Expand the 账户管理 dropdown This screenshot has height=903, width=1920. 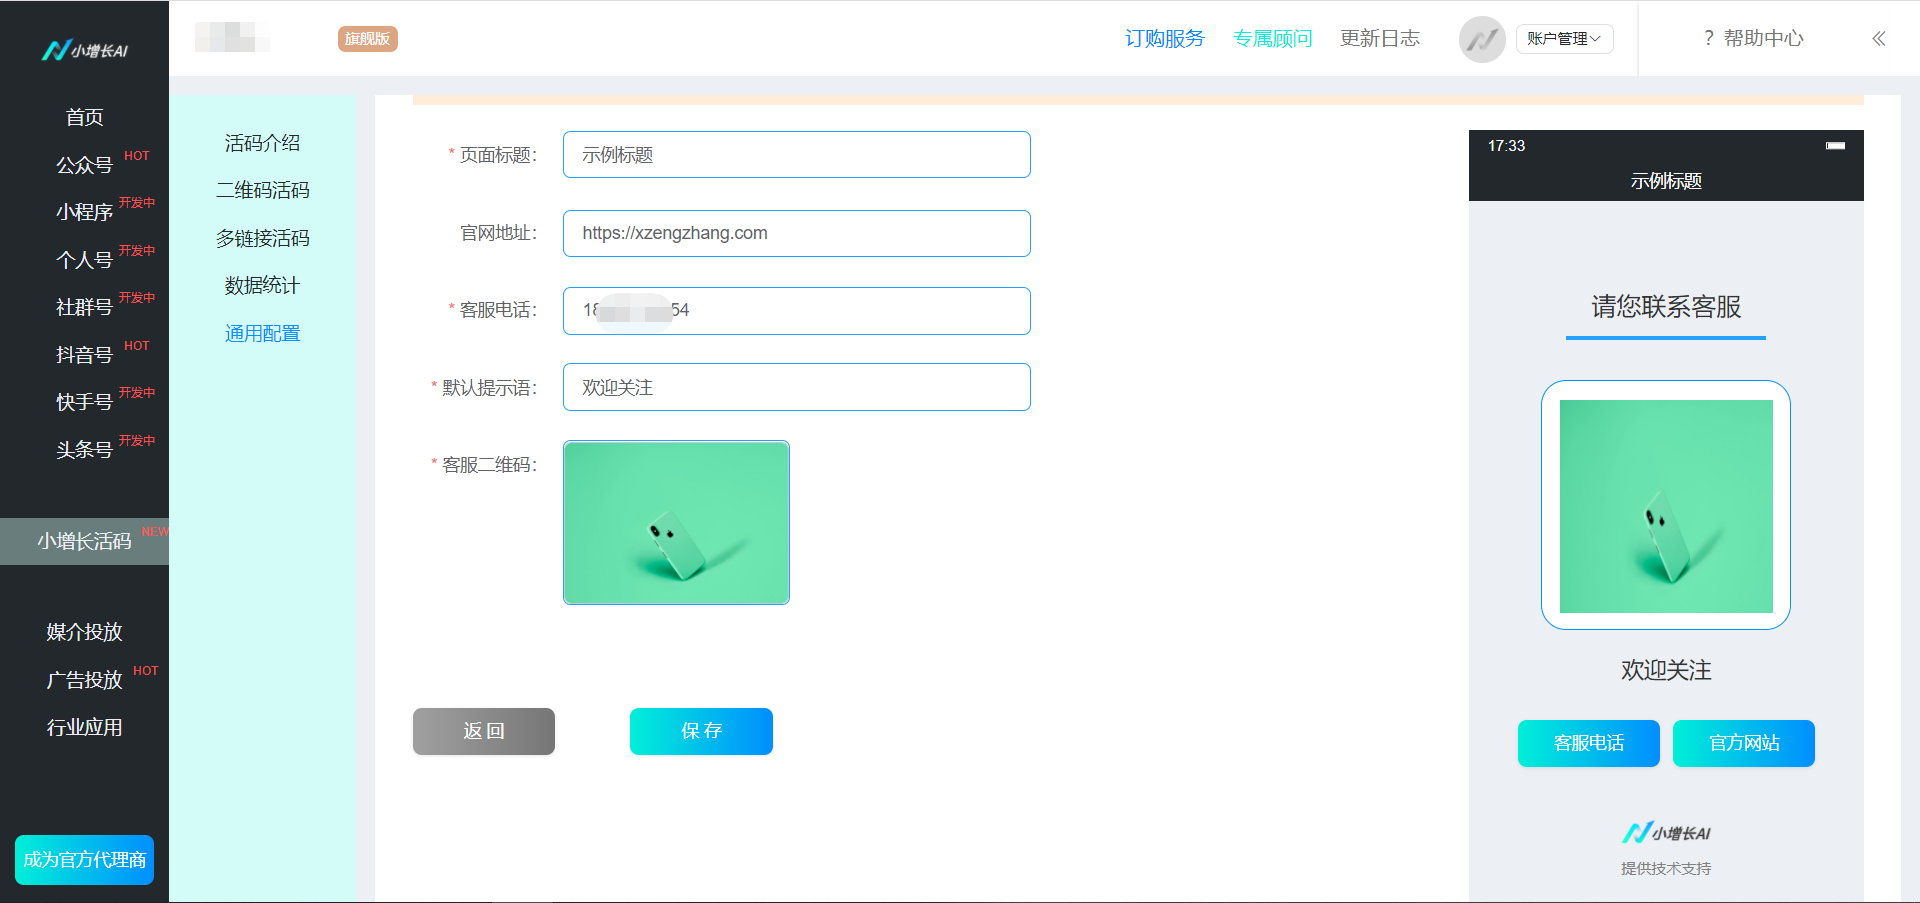1564,39
